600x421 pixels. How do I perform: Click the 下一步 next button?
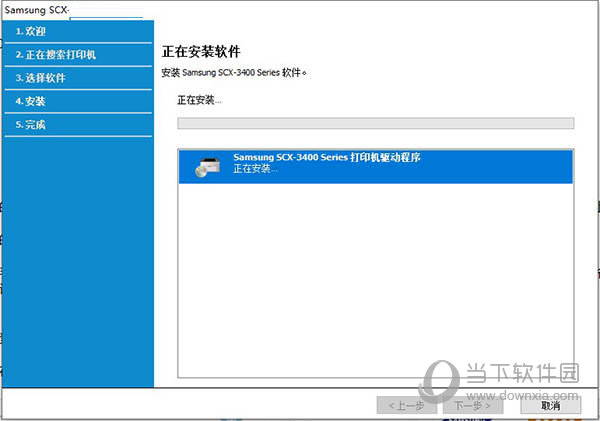pos(473,405)
